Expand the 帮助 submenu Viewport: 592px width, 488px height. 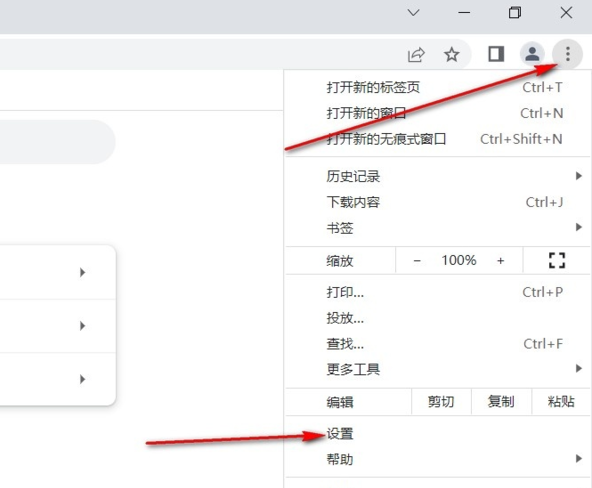[x=438, y=459]
